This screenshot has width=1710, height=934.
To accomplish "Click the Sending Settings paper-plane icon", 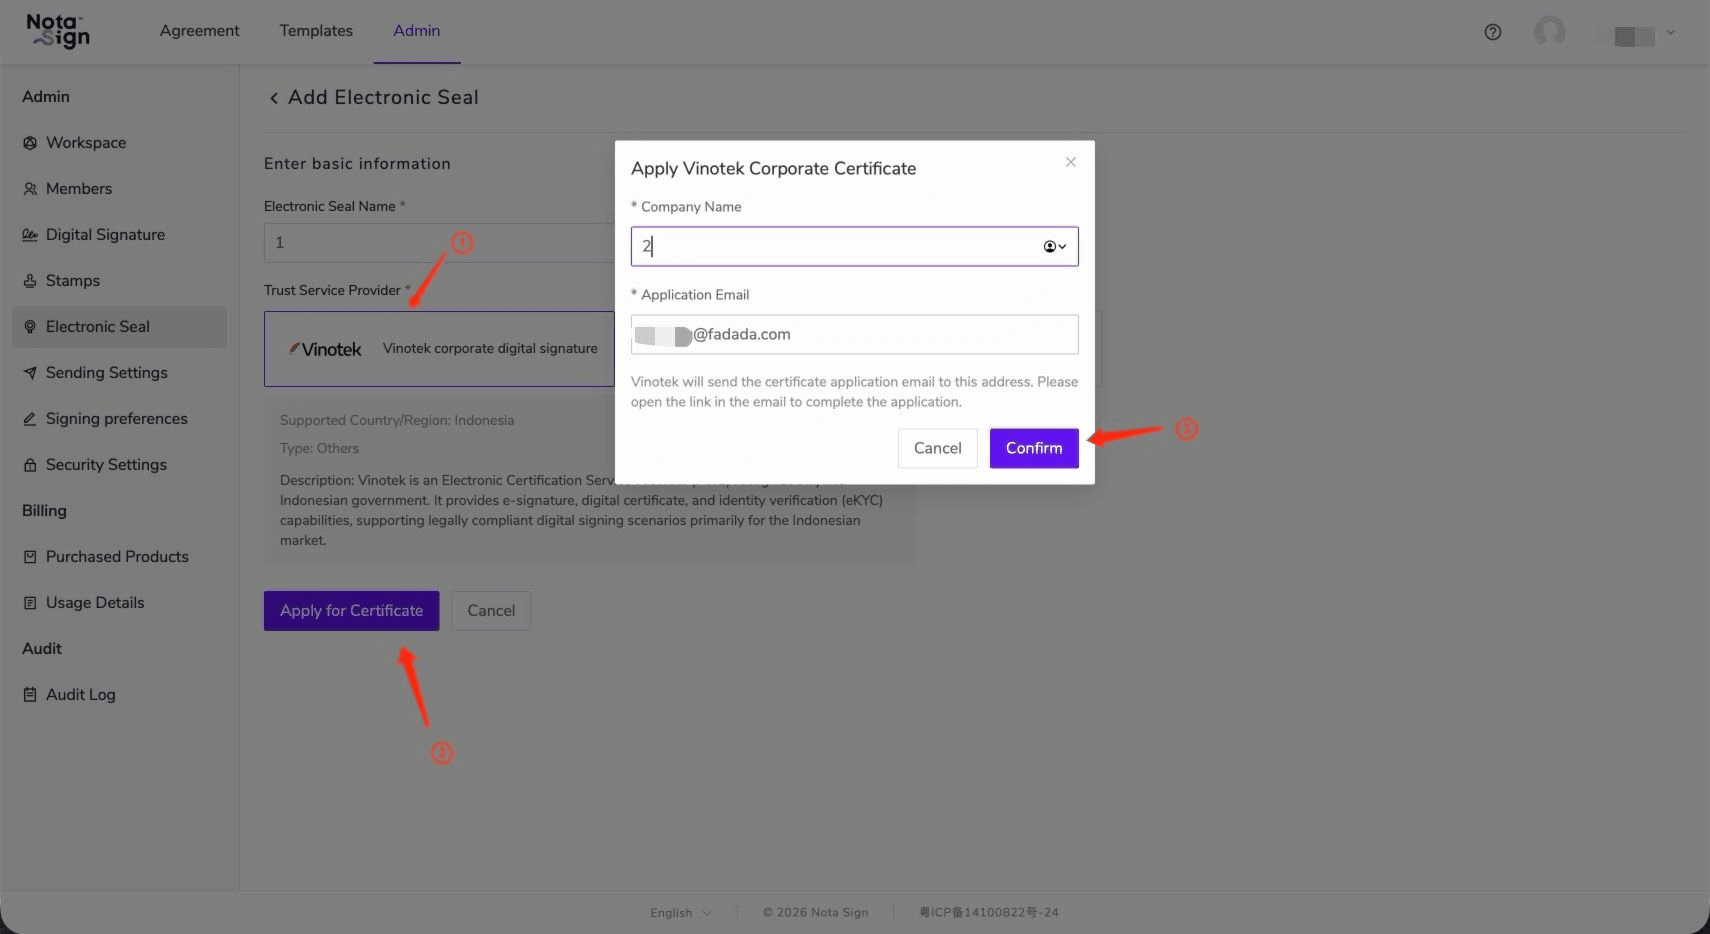I will [x=30, y=373].
